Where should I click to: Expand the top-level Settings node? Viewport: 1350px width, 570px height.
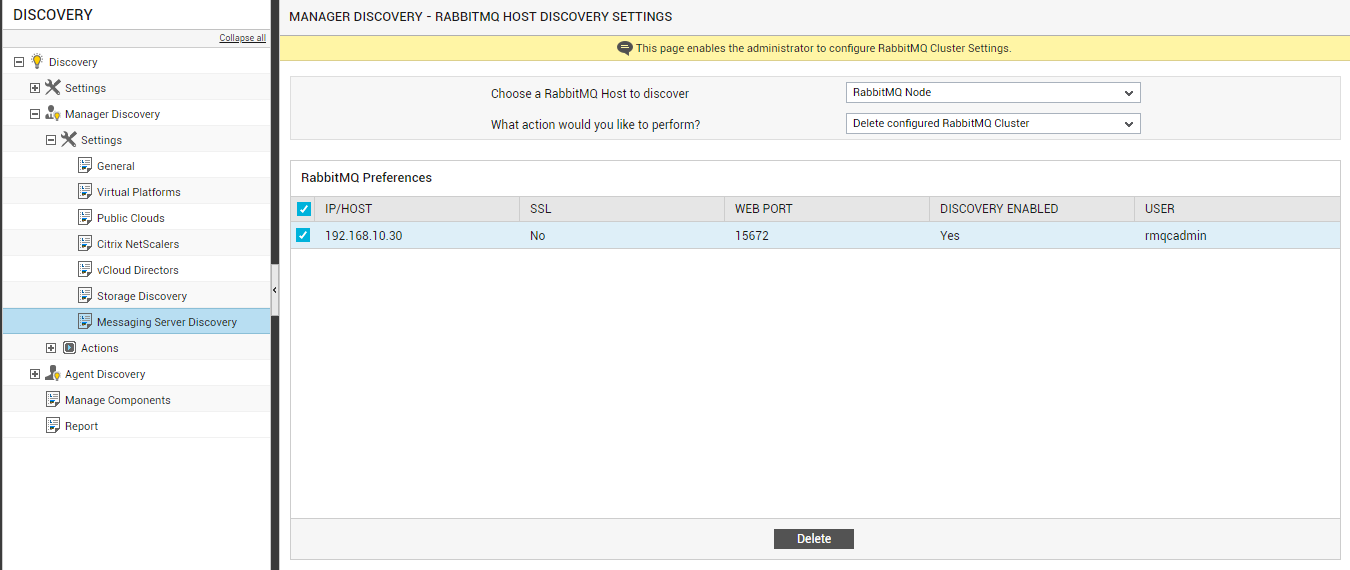35,88
